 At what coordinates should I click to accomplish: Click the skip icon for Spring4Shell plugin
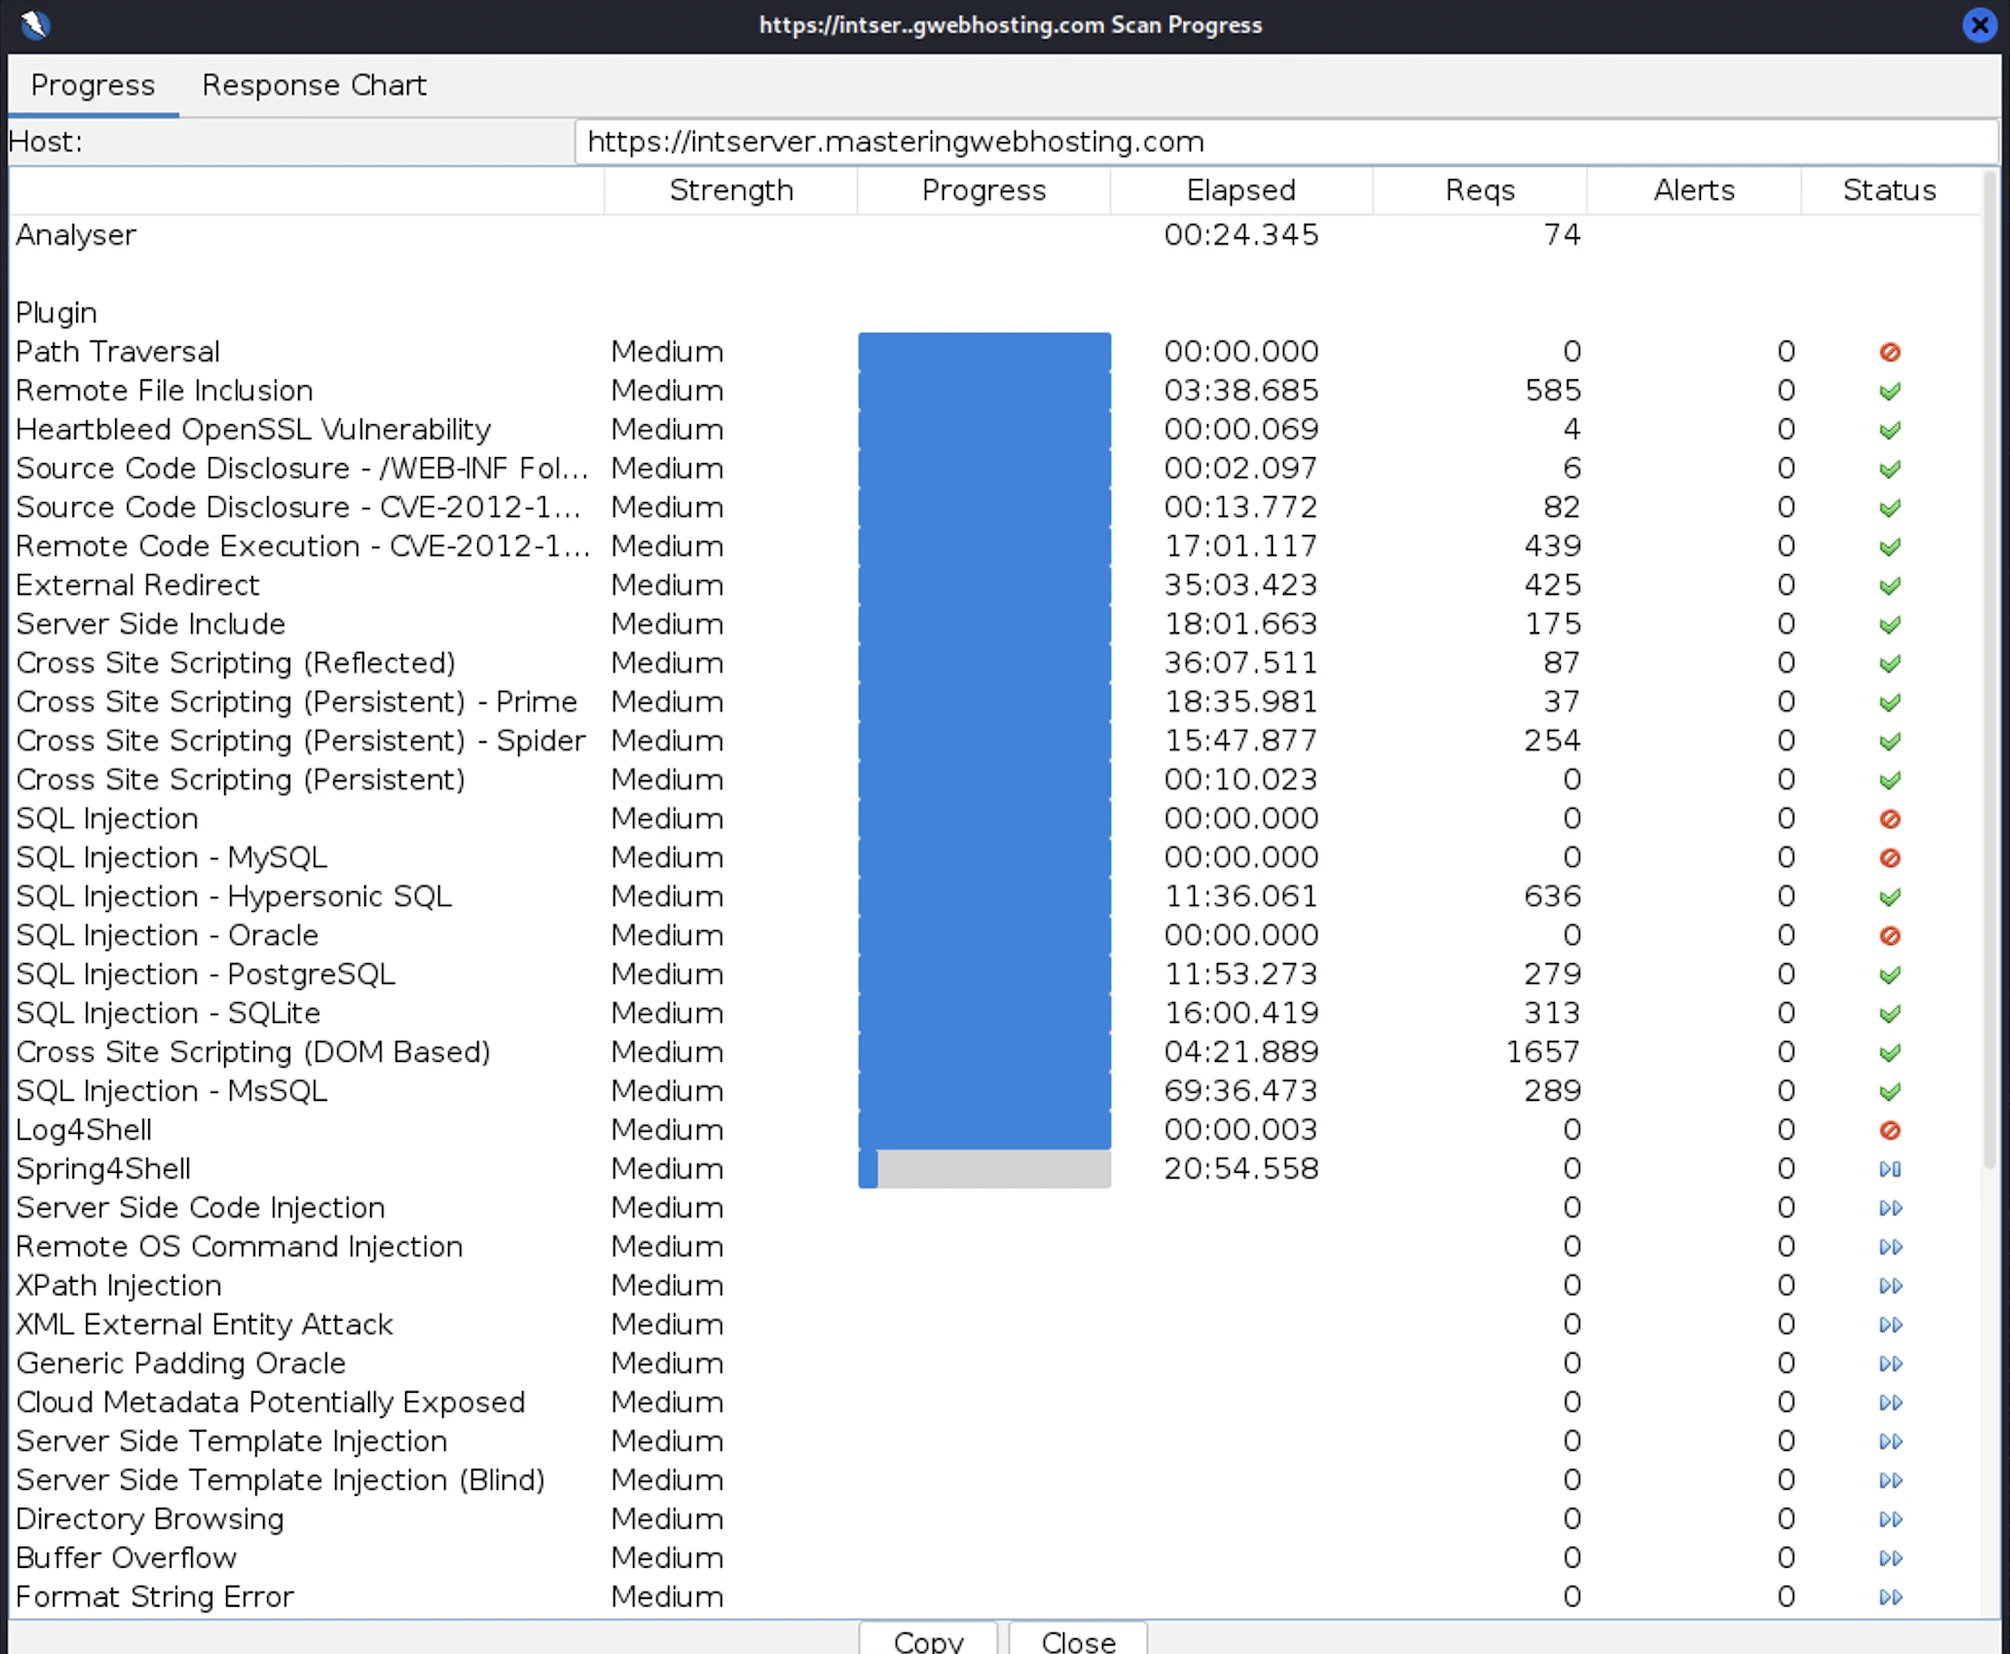pyautogui.click(x=1889, y=1169)
